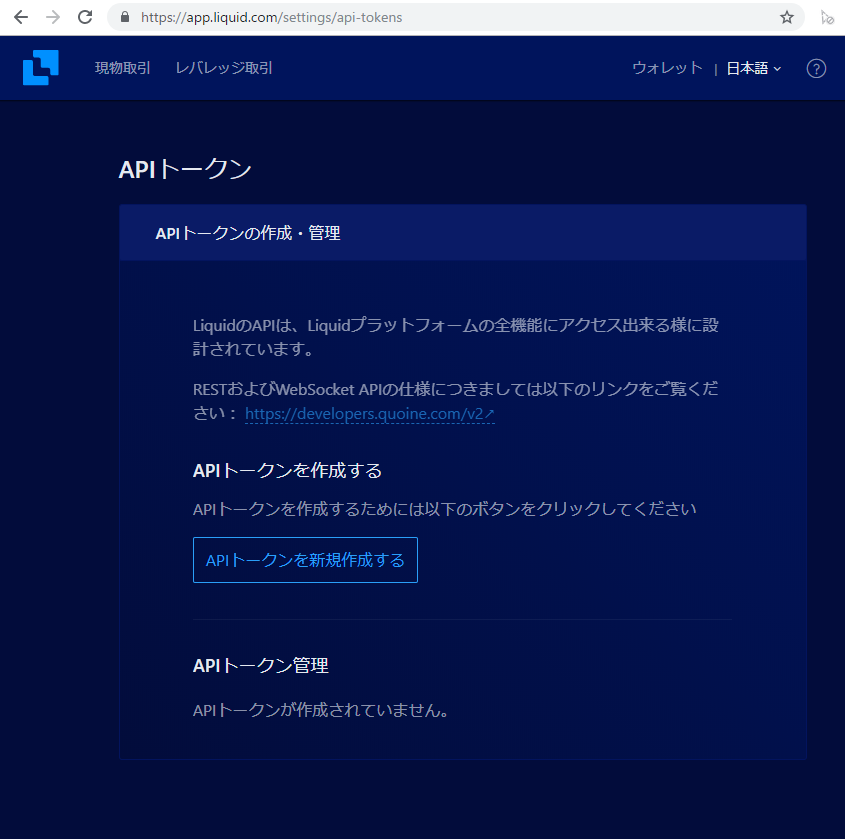
Task: Click the APIトークンが作成されていません message
Action: point(321,710)
